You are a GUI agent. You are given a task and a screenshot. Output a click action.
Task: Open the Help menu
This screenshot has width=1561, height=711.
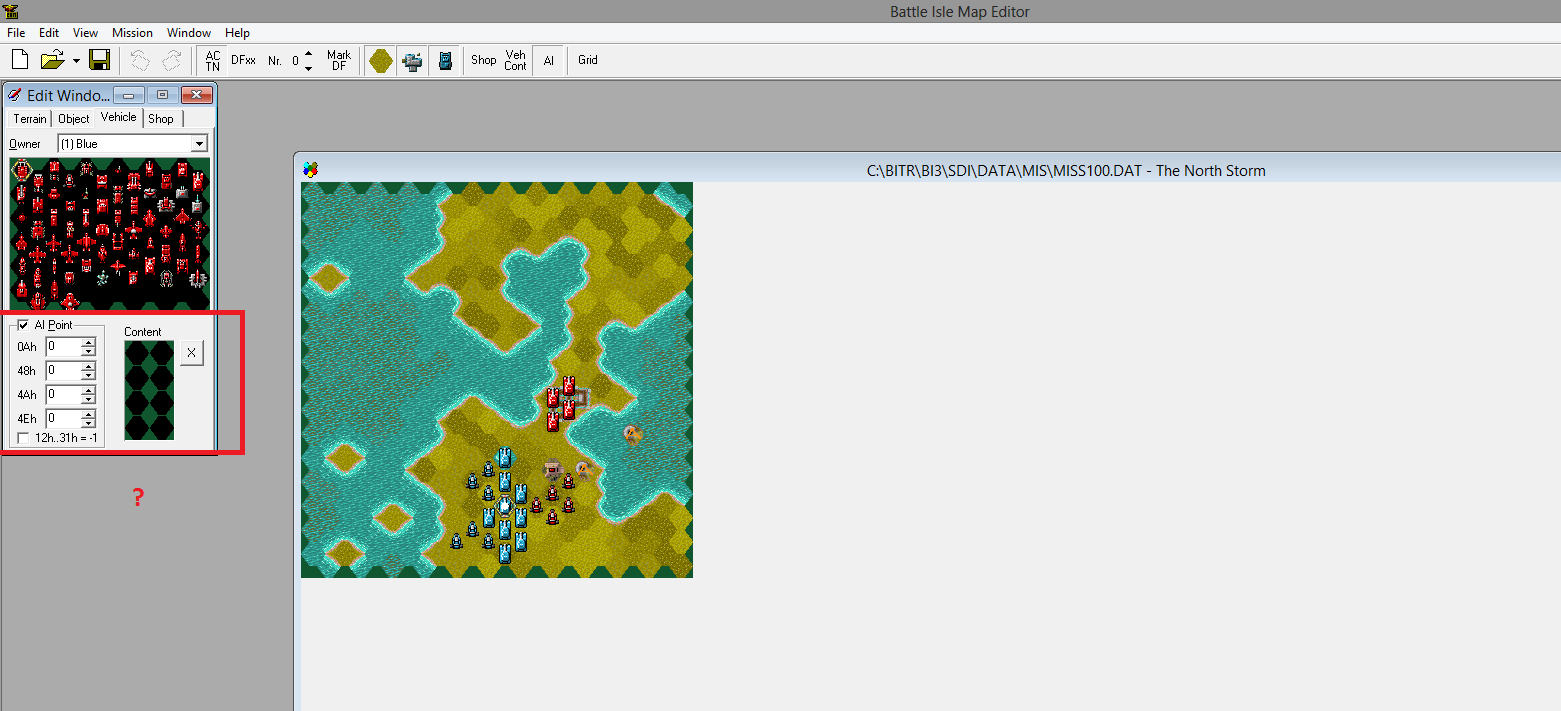(x=237, y=33)
